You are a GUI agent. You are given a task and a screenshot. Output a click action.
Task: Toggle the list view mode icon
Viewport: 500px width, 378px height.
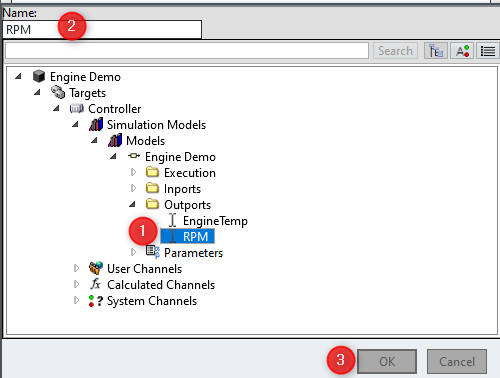click(488, 51)
